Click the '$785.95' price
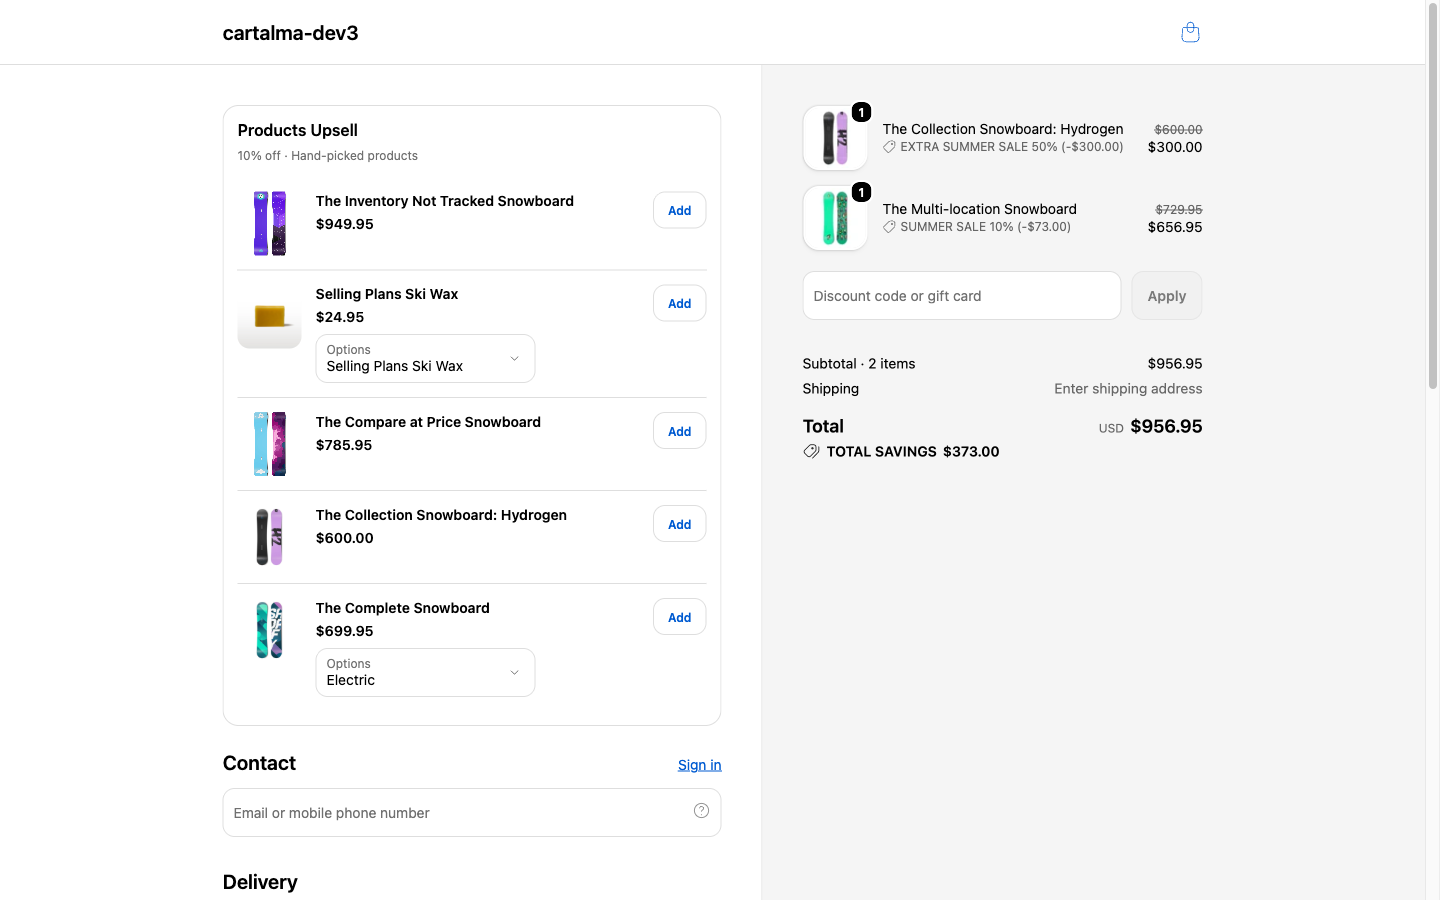 pos(344,445)
